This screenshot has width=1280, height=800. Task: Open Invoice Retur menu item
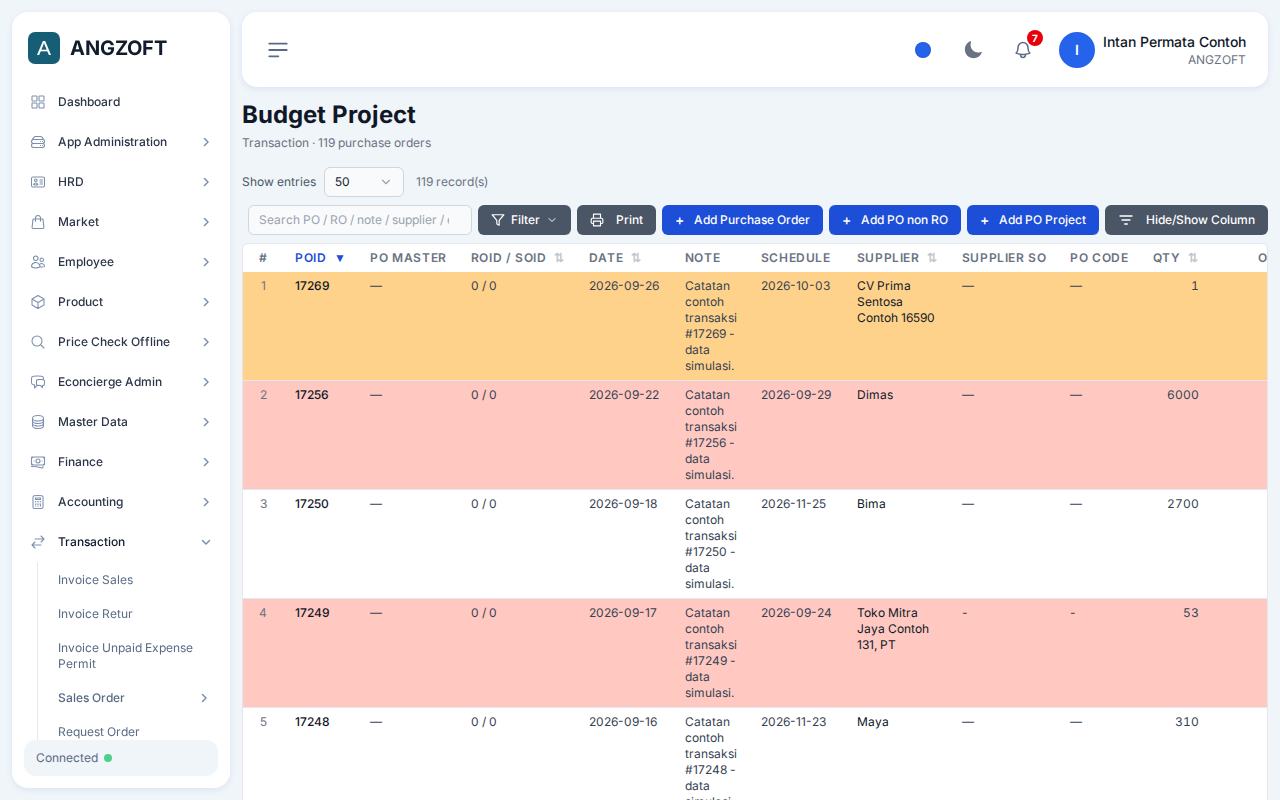tap(95, 614)
